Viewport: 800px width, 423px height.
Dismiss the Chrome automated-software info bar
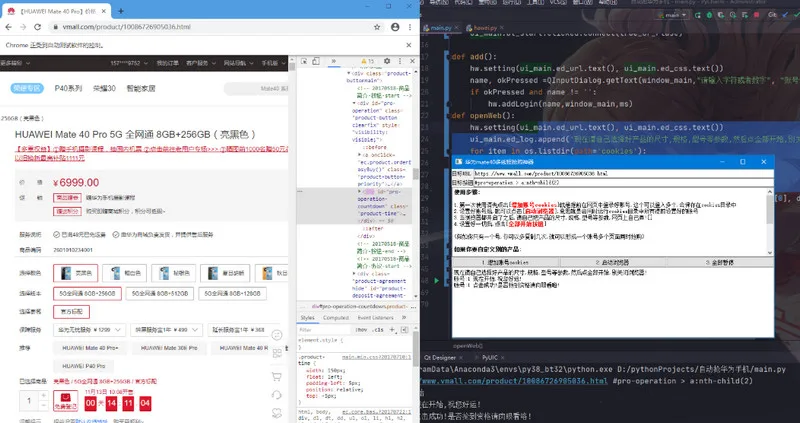tap(409, 45)
